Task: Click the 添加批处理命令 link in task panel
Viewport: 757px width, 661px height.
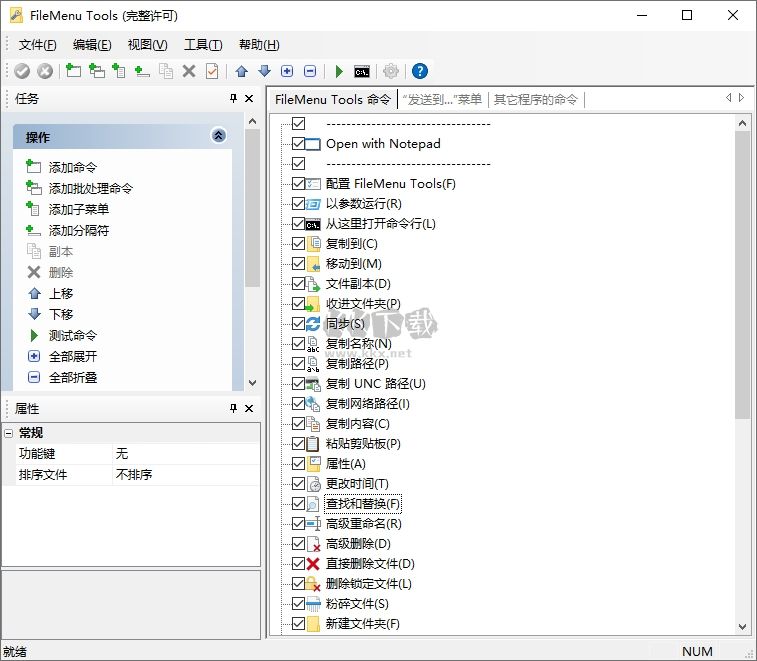Action: coord(90,188)
